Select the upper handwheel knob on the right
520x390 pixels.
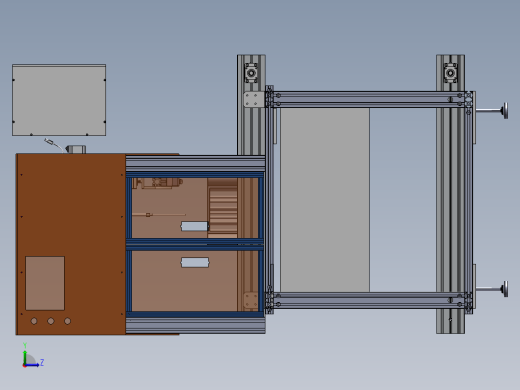coord(506,110)
